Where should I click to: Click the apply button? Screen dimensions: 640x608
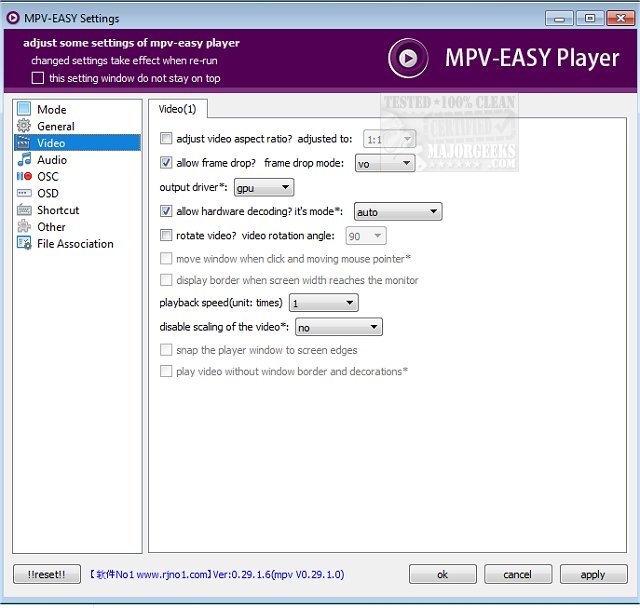(x=593, y=574)
